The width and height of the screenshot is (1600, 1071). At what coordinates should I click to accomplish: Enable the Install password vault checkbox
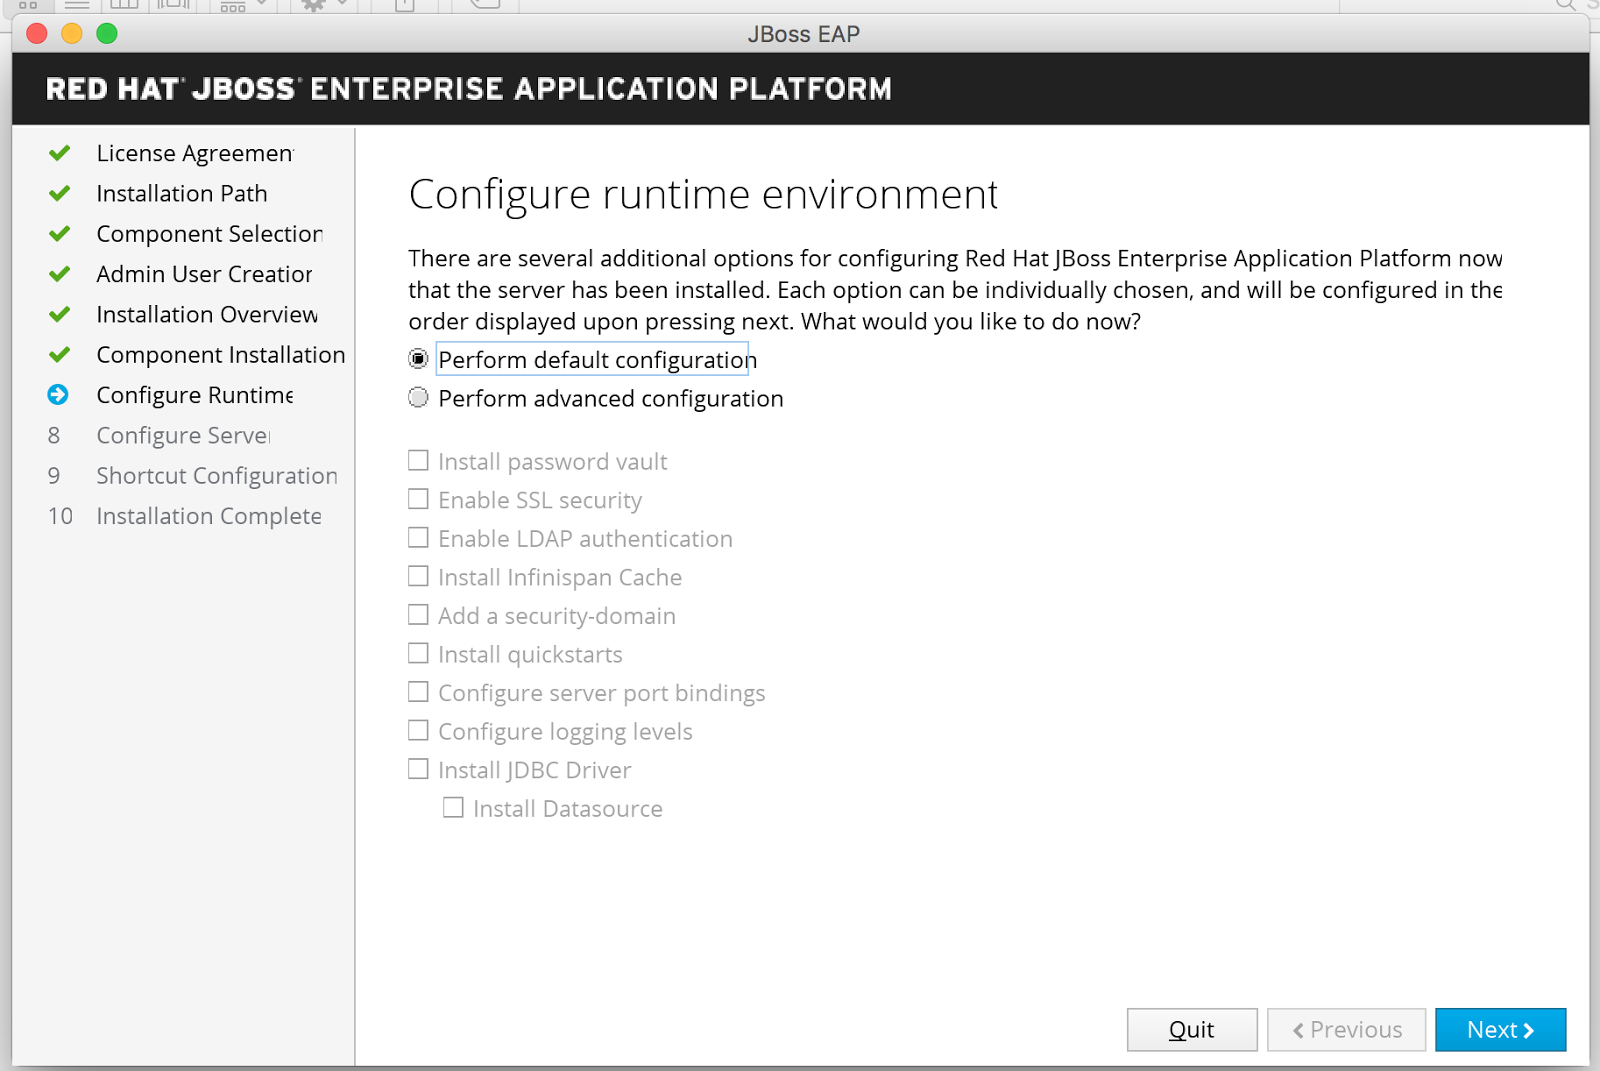click(x=418, y=461)
